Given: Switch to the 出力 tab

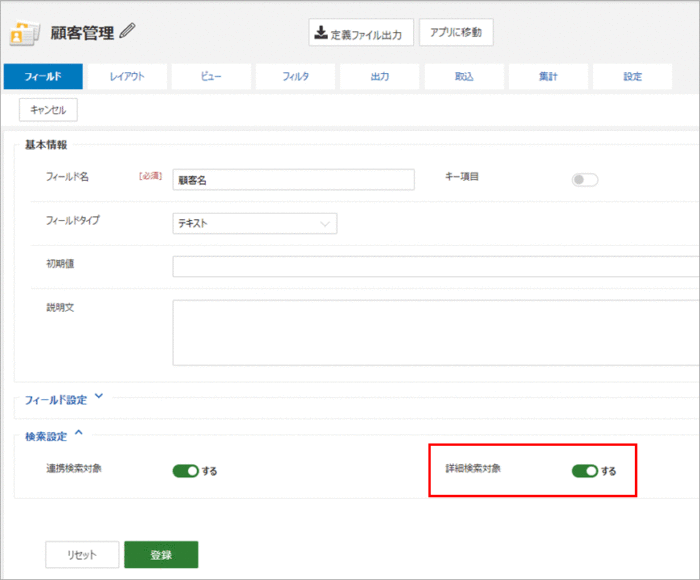Looking at the screenshot, I should click(379, 76).
